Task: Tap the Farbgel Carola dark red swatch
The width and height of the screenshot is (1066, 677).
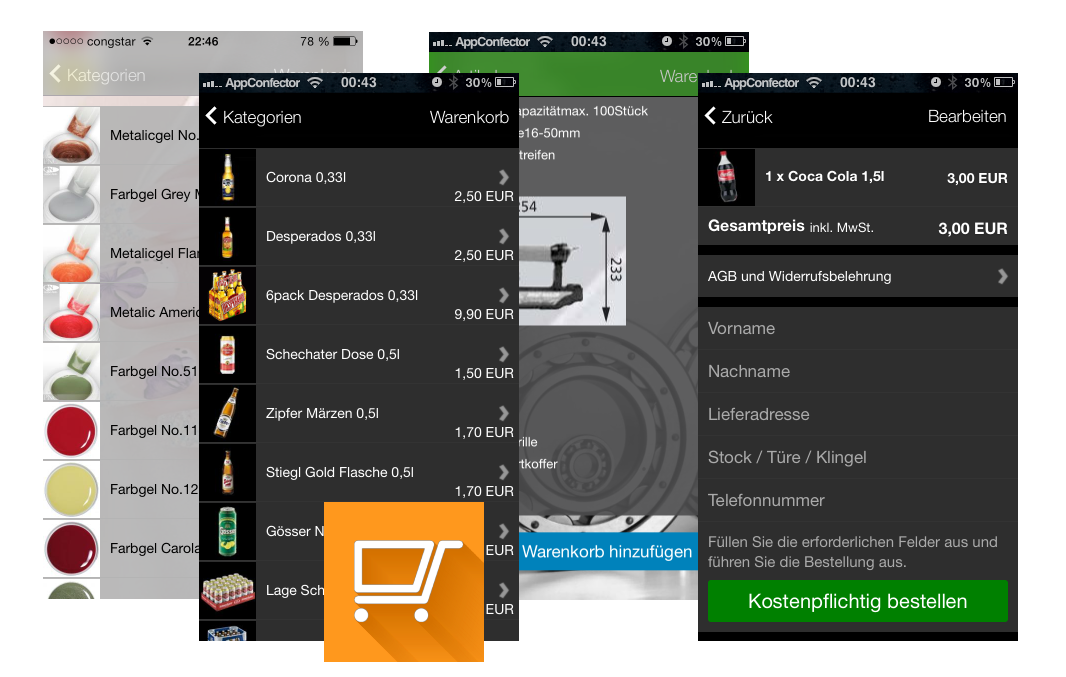Action: coord(71,549)
